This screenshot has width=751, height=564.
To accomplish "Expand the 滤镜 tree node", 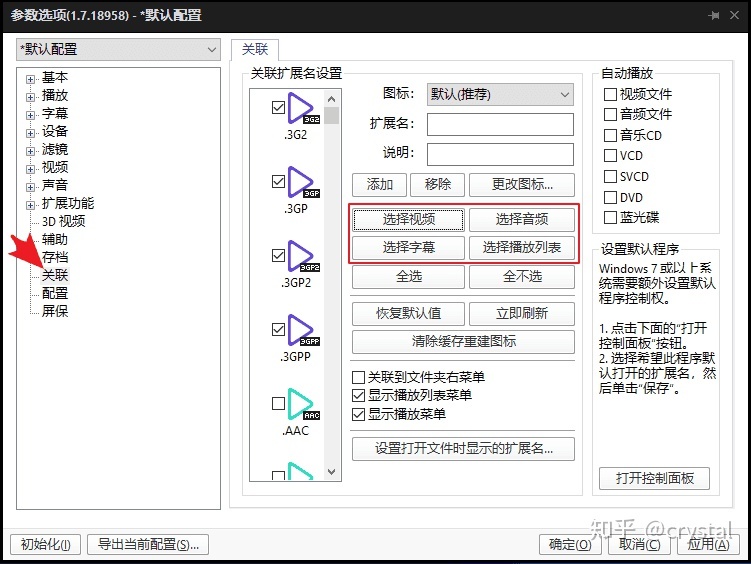I will 31,151.
